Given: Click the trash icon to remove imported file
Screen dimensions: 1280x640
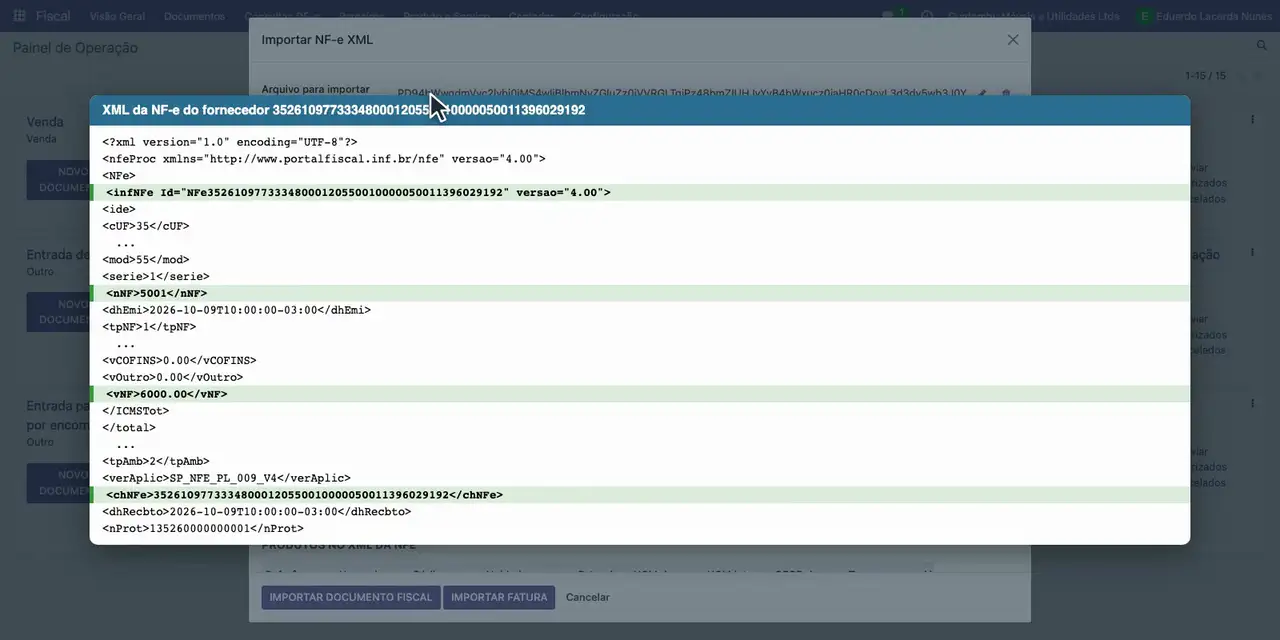Looking at the screenshot, I should point(1006,93).
